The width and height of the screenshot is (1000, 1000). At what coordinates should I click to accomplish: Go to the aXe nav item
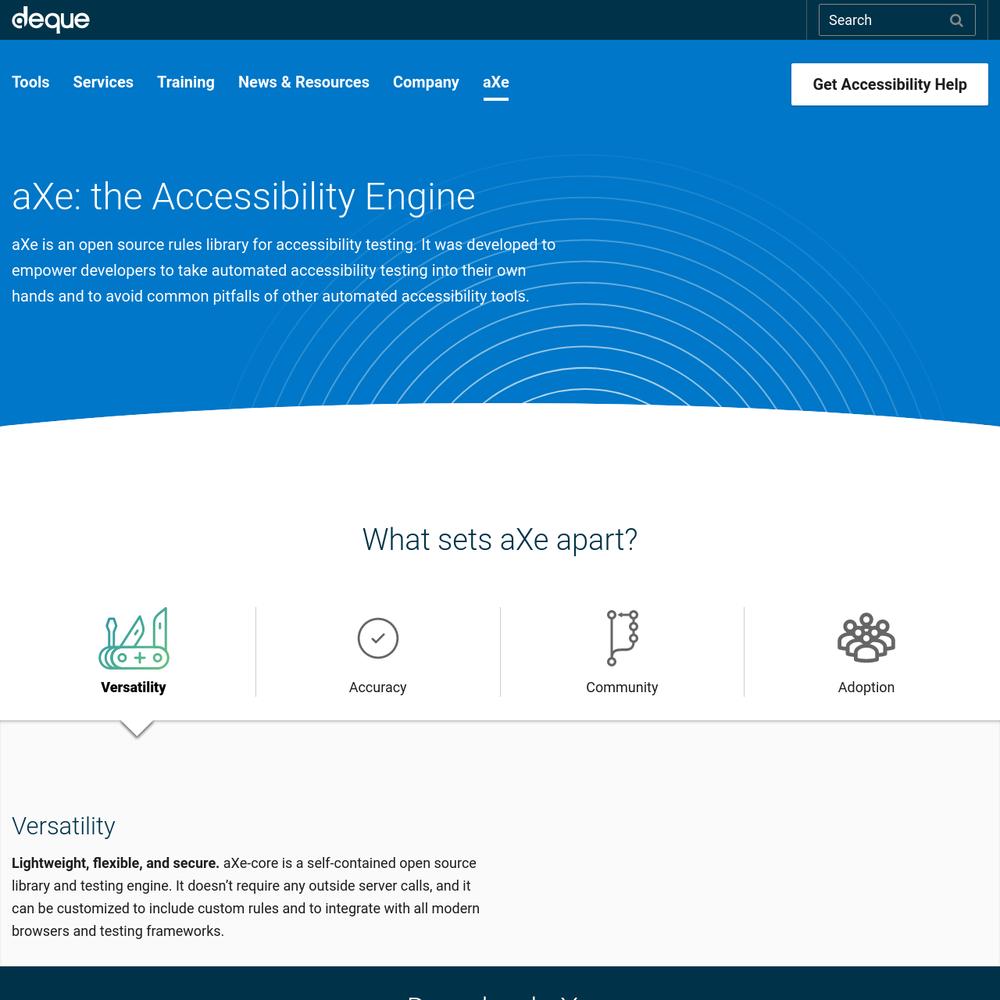pyautogui.click(x=496, y=82)
